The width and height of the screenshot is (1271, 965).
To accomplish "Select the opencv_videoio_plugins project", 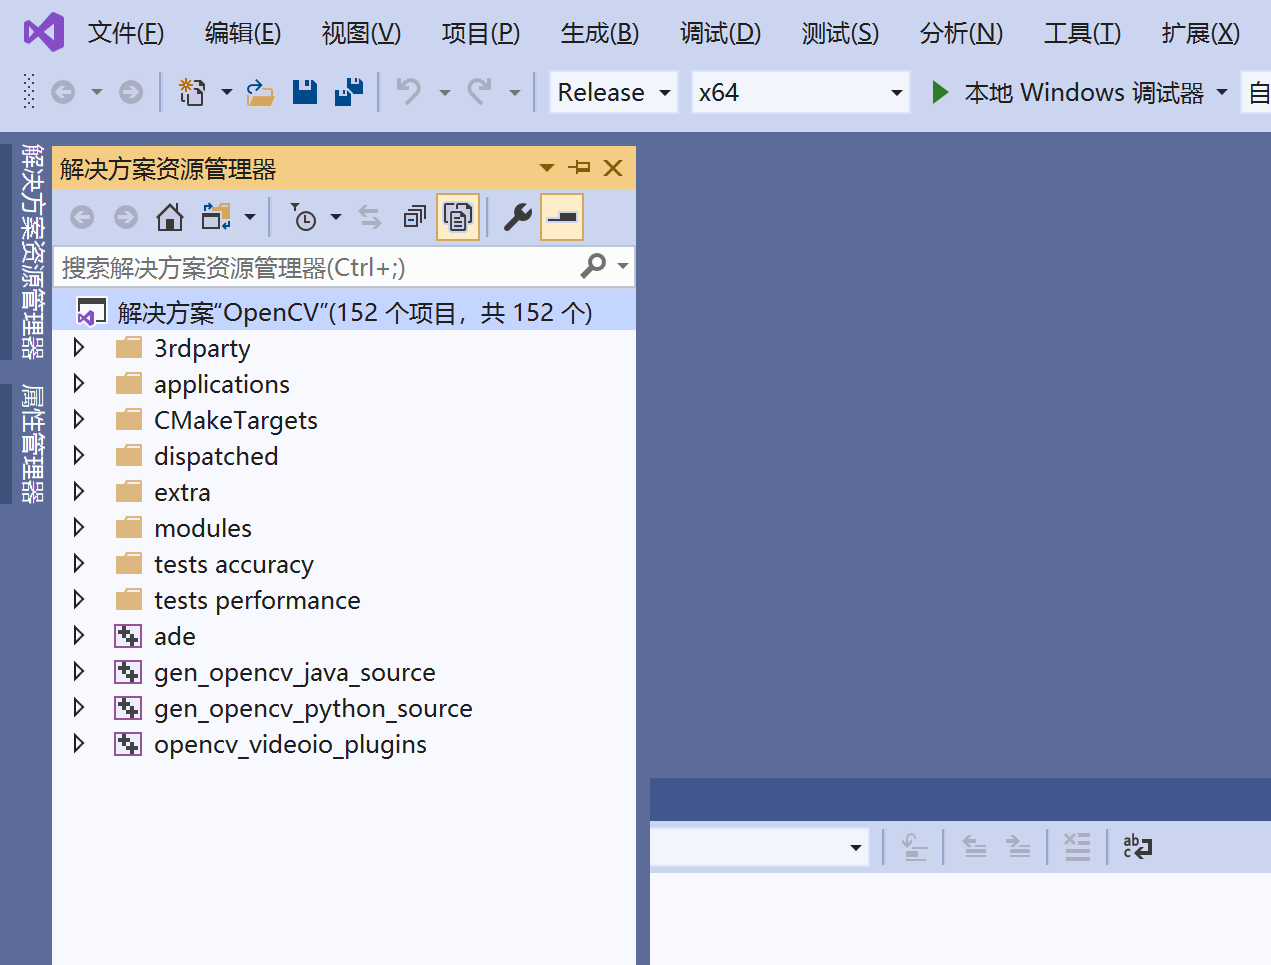I will click(x=290, y=744).
